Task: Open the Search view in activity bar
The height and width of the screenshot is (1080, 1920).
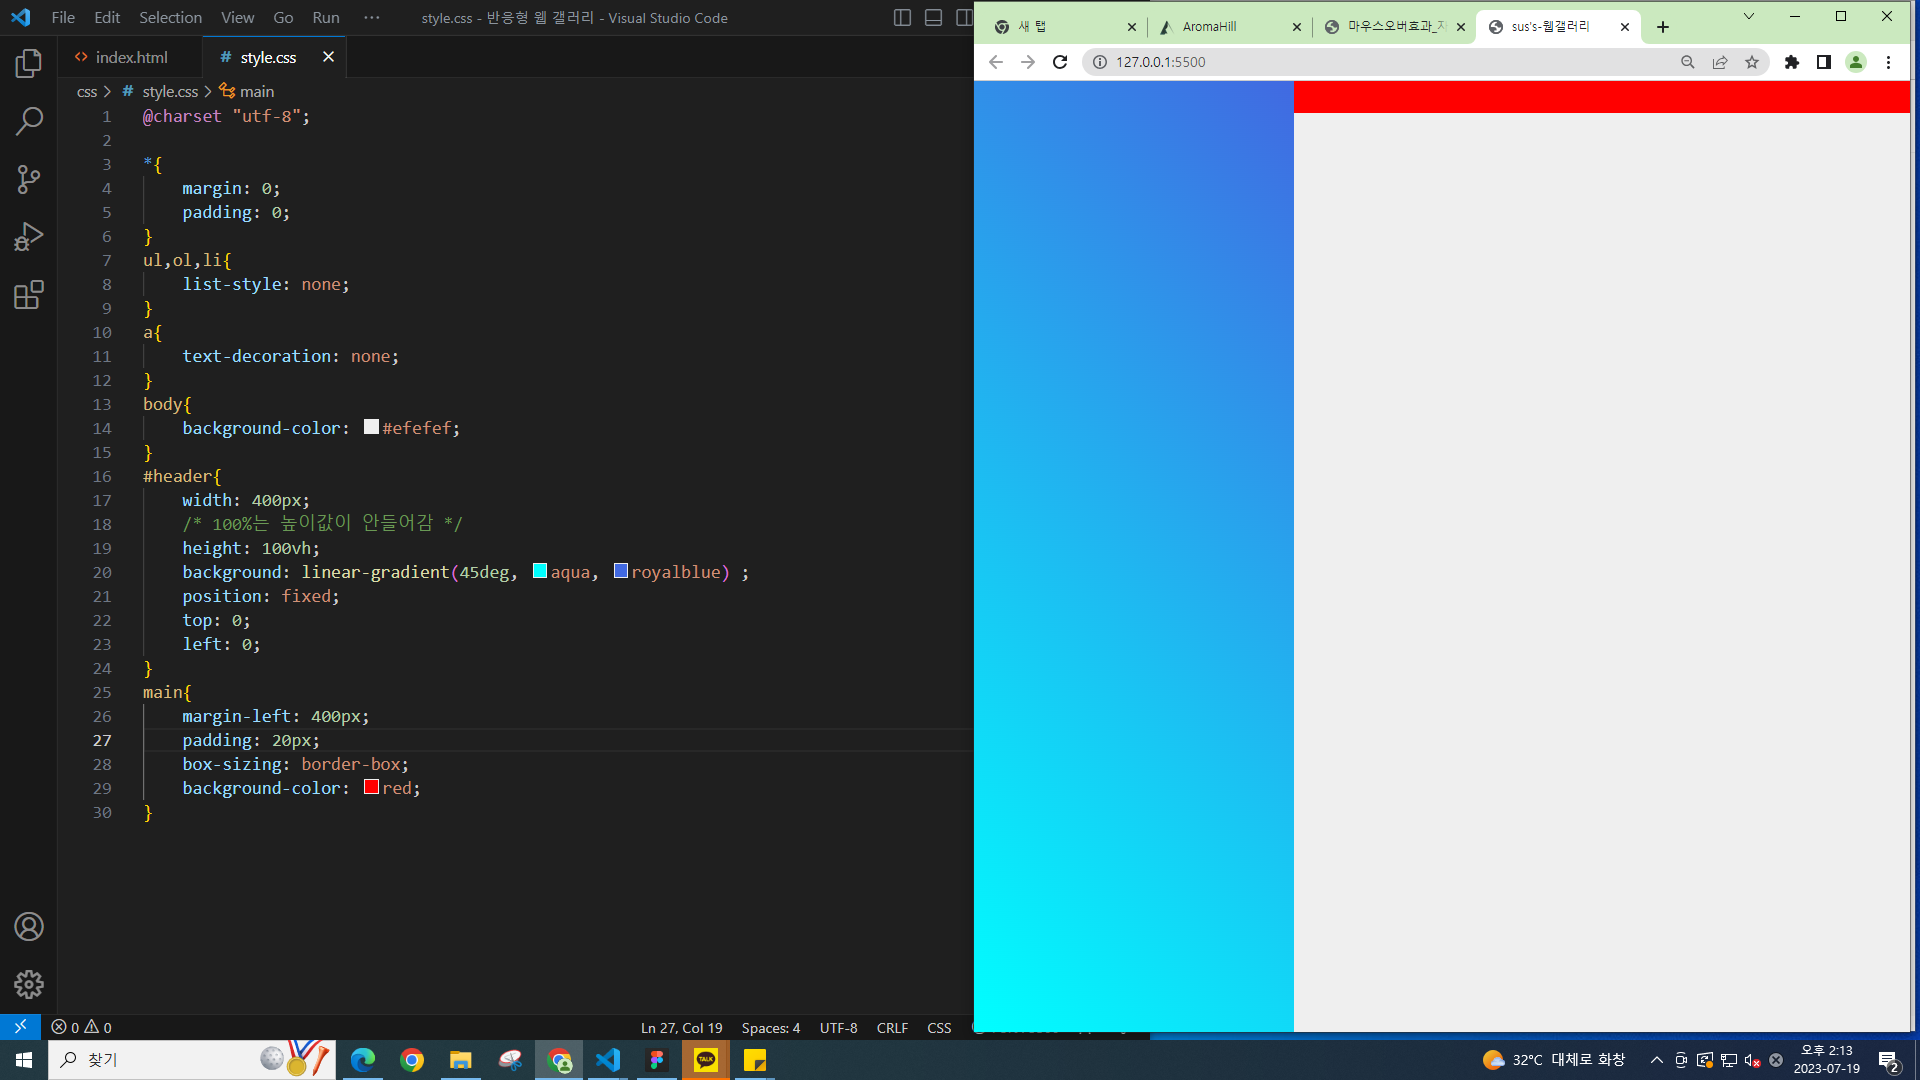Action: (x=29, y=122)
